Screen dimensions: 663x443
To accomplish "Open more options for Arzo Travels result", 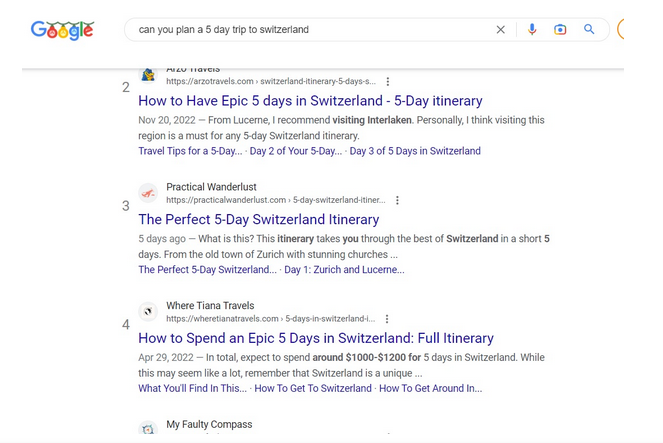I will [x=388, y=81].
